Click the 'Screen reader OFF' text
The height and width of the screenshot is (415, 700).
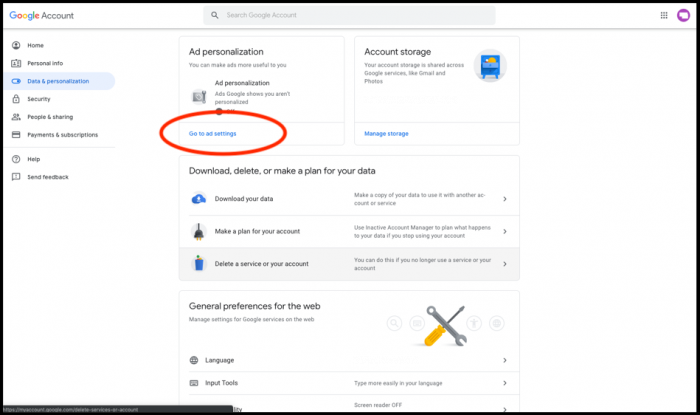[378, 405]
